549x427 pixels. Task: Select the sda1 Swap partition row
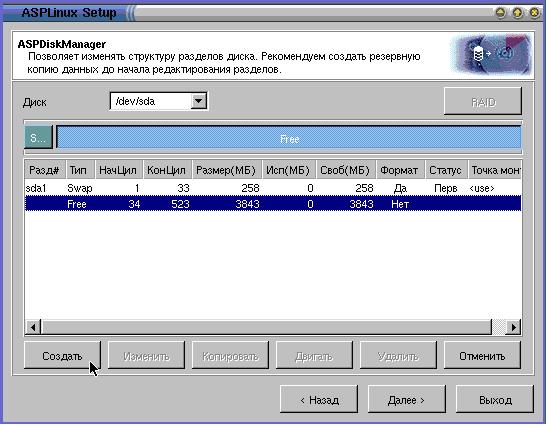coord(273,188)
